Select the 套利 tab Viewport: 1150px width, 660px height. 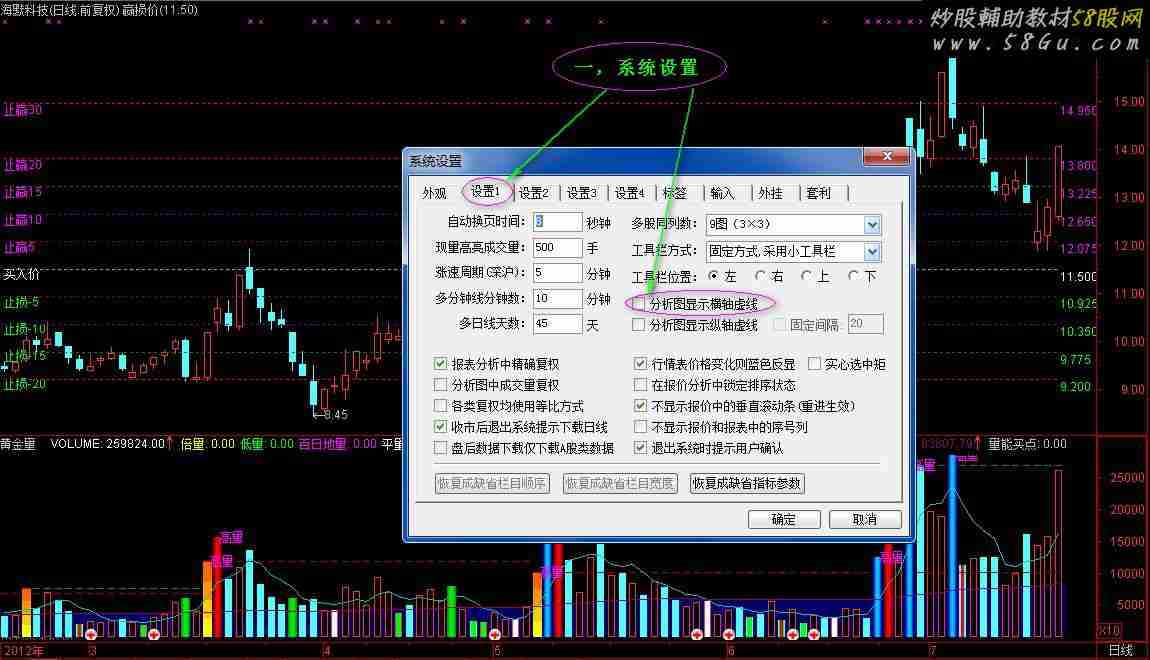point(818,193)
